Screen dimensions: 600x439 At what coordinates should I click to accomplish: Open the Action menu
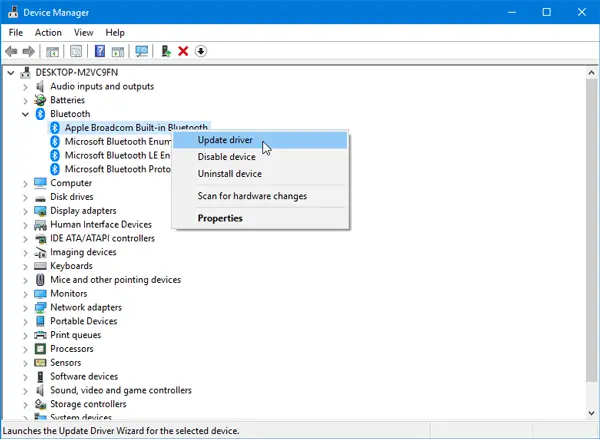point(48,33)
